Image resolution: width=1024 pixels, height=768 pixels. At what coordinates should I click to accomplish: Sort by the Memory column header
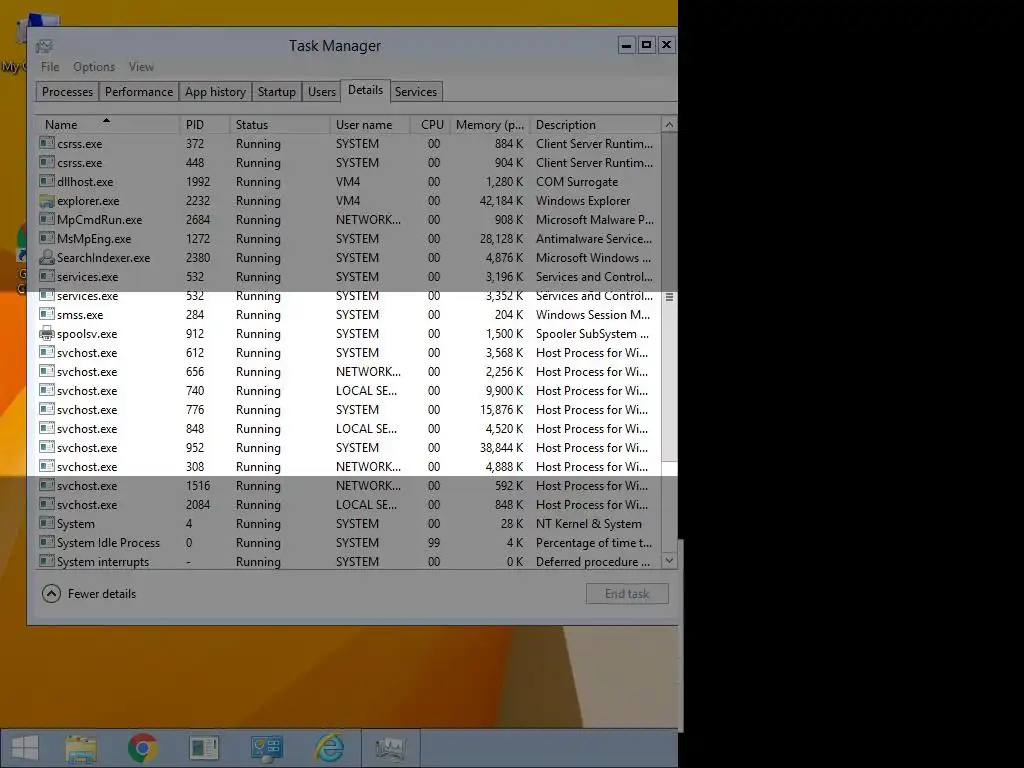pos(489,125)
